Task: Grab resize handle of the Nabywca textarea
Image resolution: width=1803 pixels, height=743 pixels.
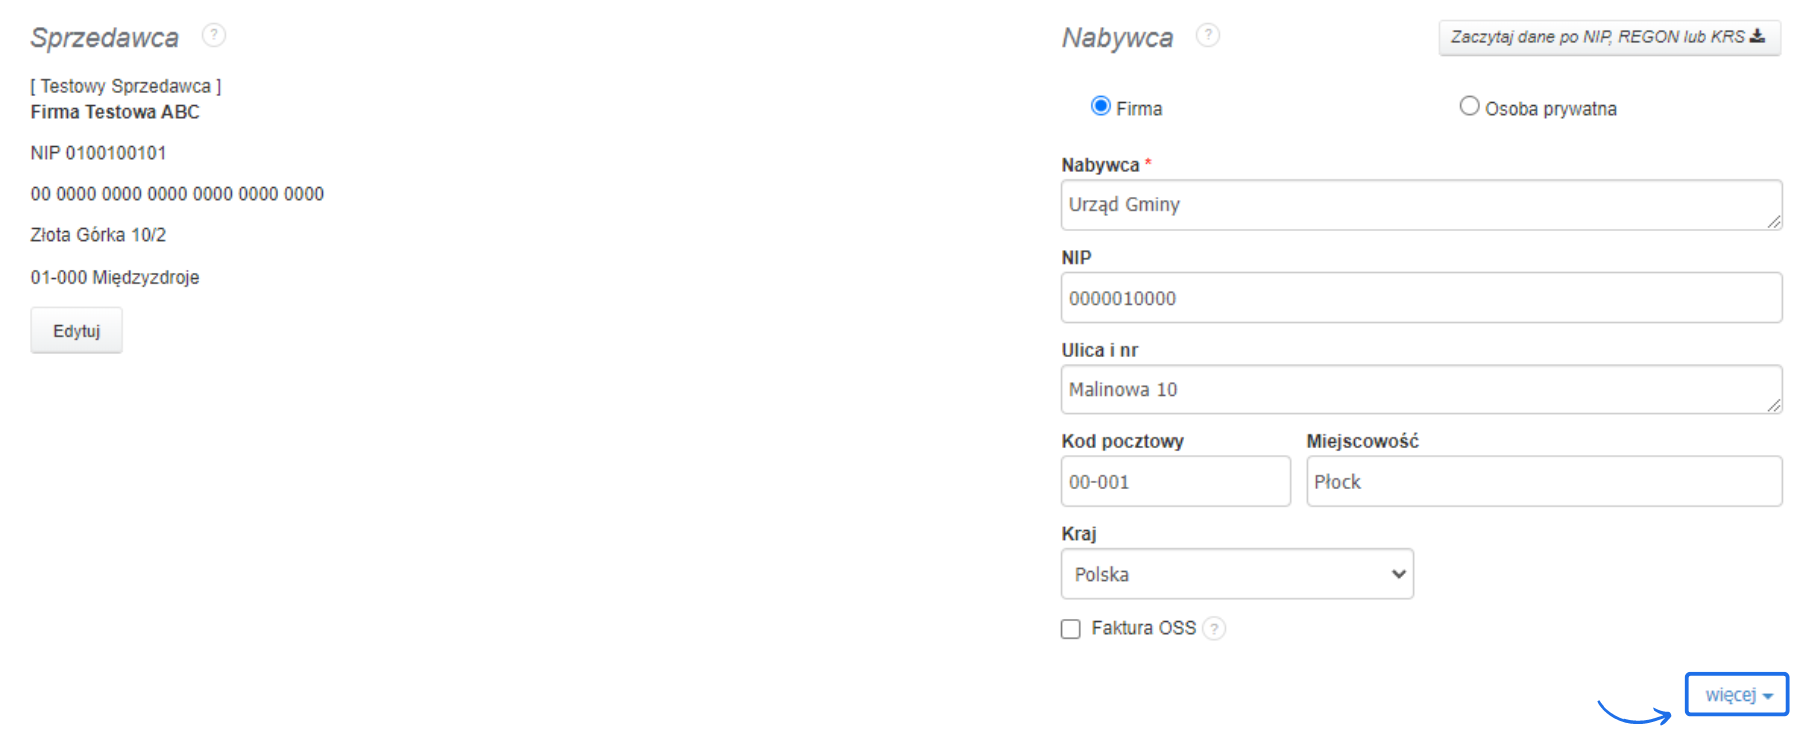Action: tap(1774, 221)
